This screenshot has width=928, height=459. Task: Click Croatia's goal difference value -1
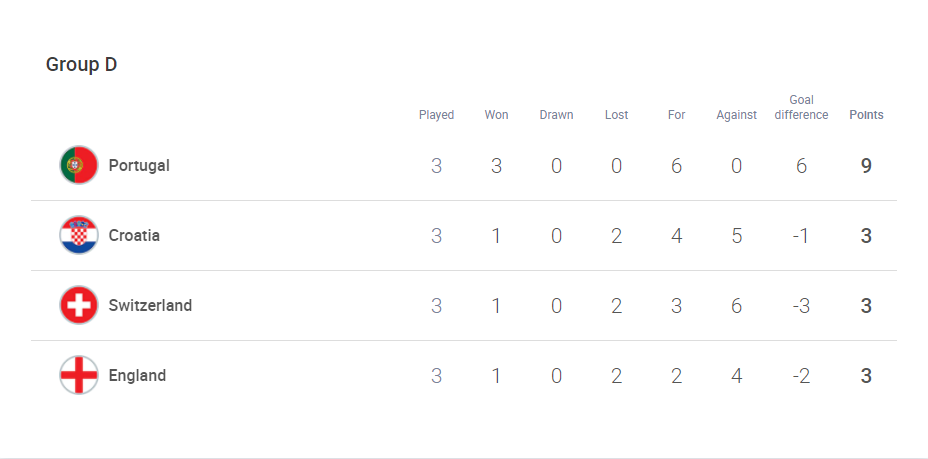(x=801, y=236)
